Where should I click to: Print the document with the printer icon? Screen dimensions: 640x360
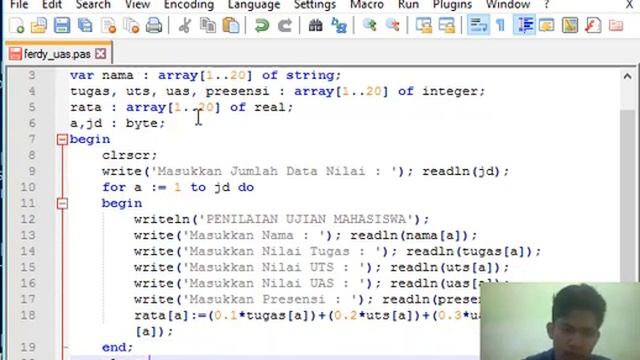pos(154,25)
